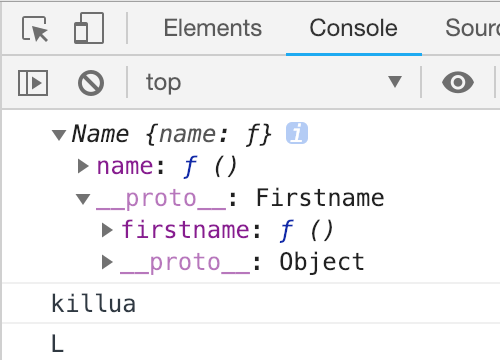Click the Name {name: f} summary text
Viewport: 500px width, 360px height.
(171, 134)
